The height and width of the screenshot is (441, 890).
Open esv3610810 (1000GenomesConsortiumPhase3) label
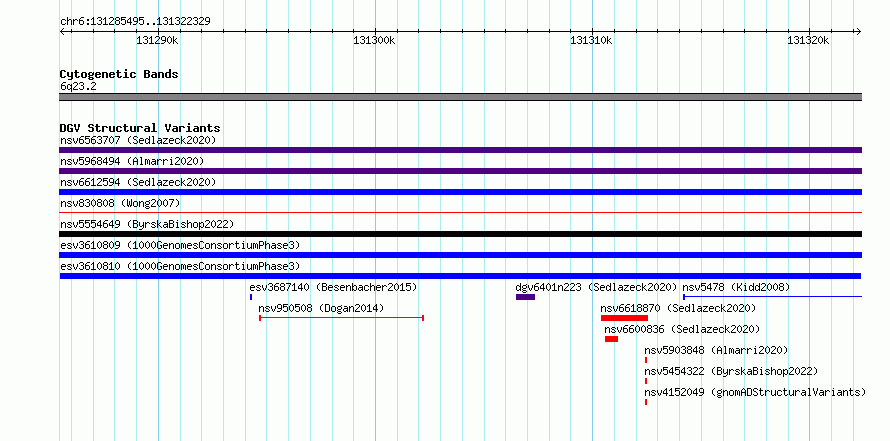(x=180, y=266)
